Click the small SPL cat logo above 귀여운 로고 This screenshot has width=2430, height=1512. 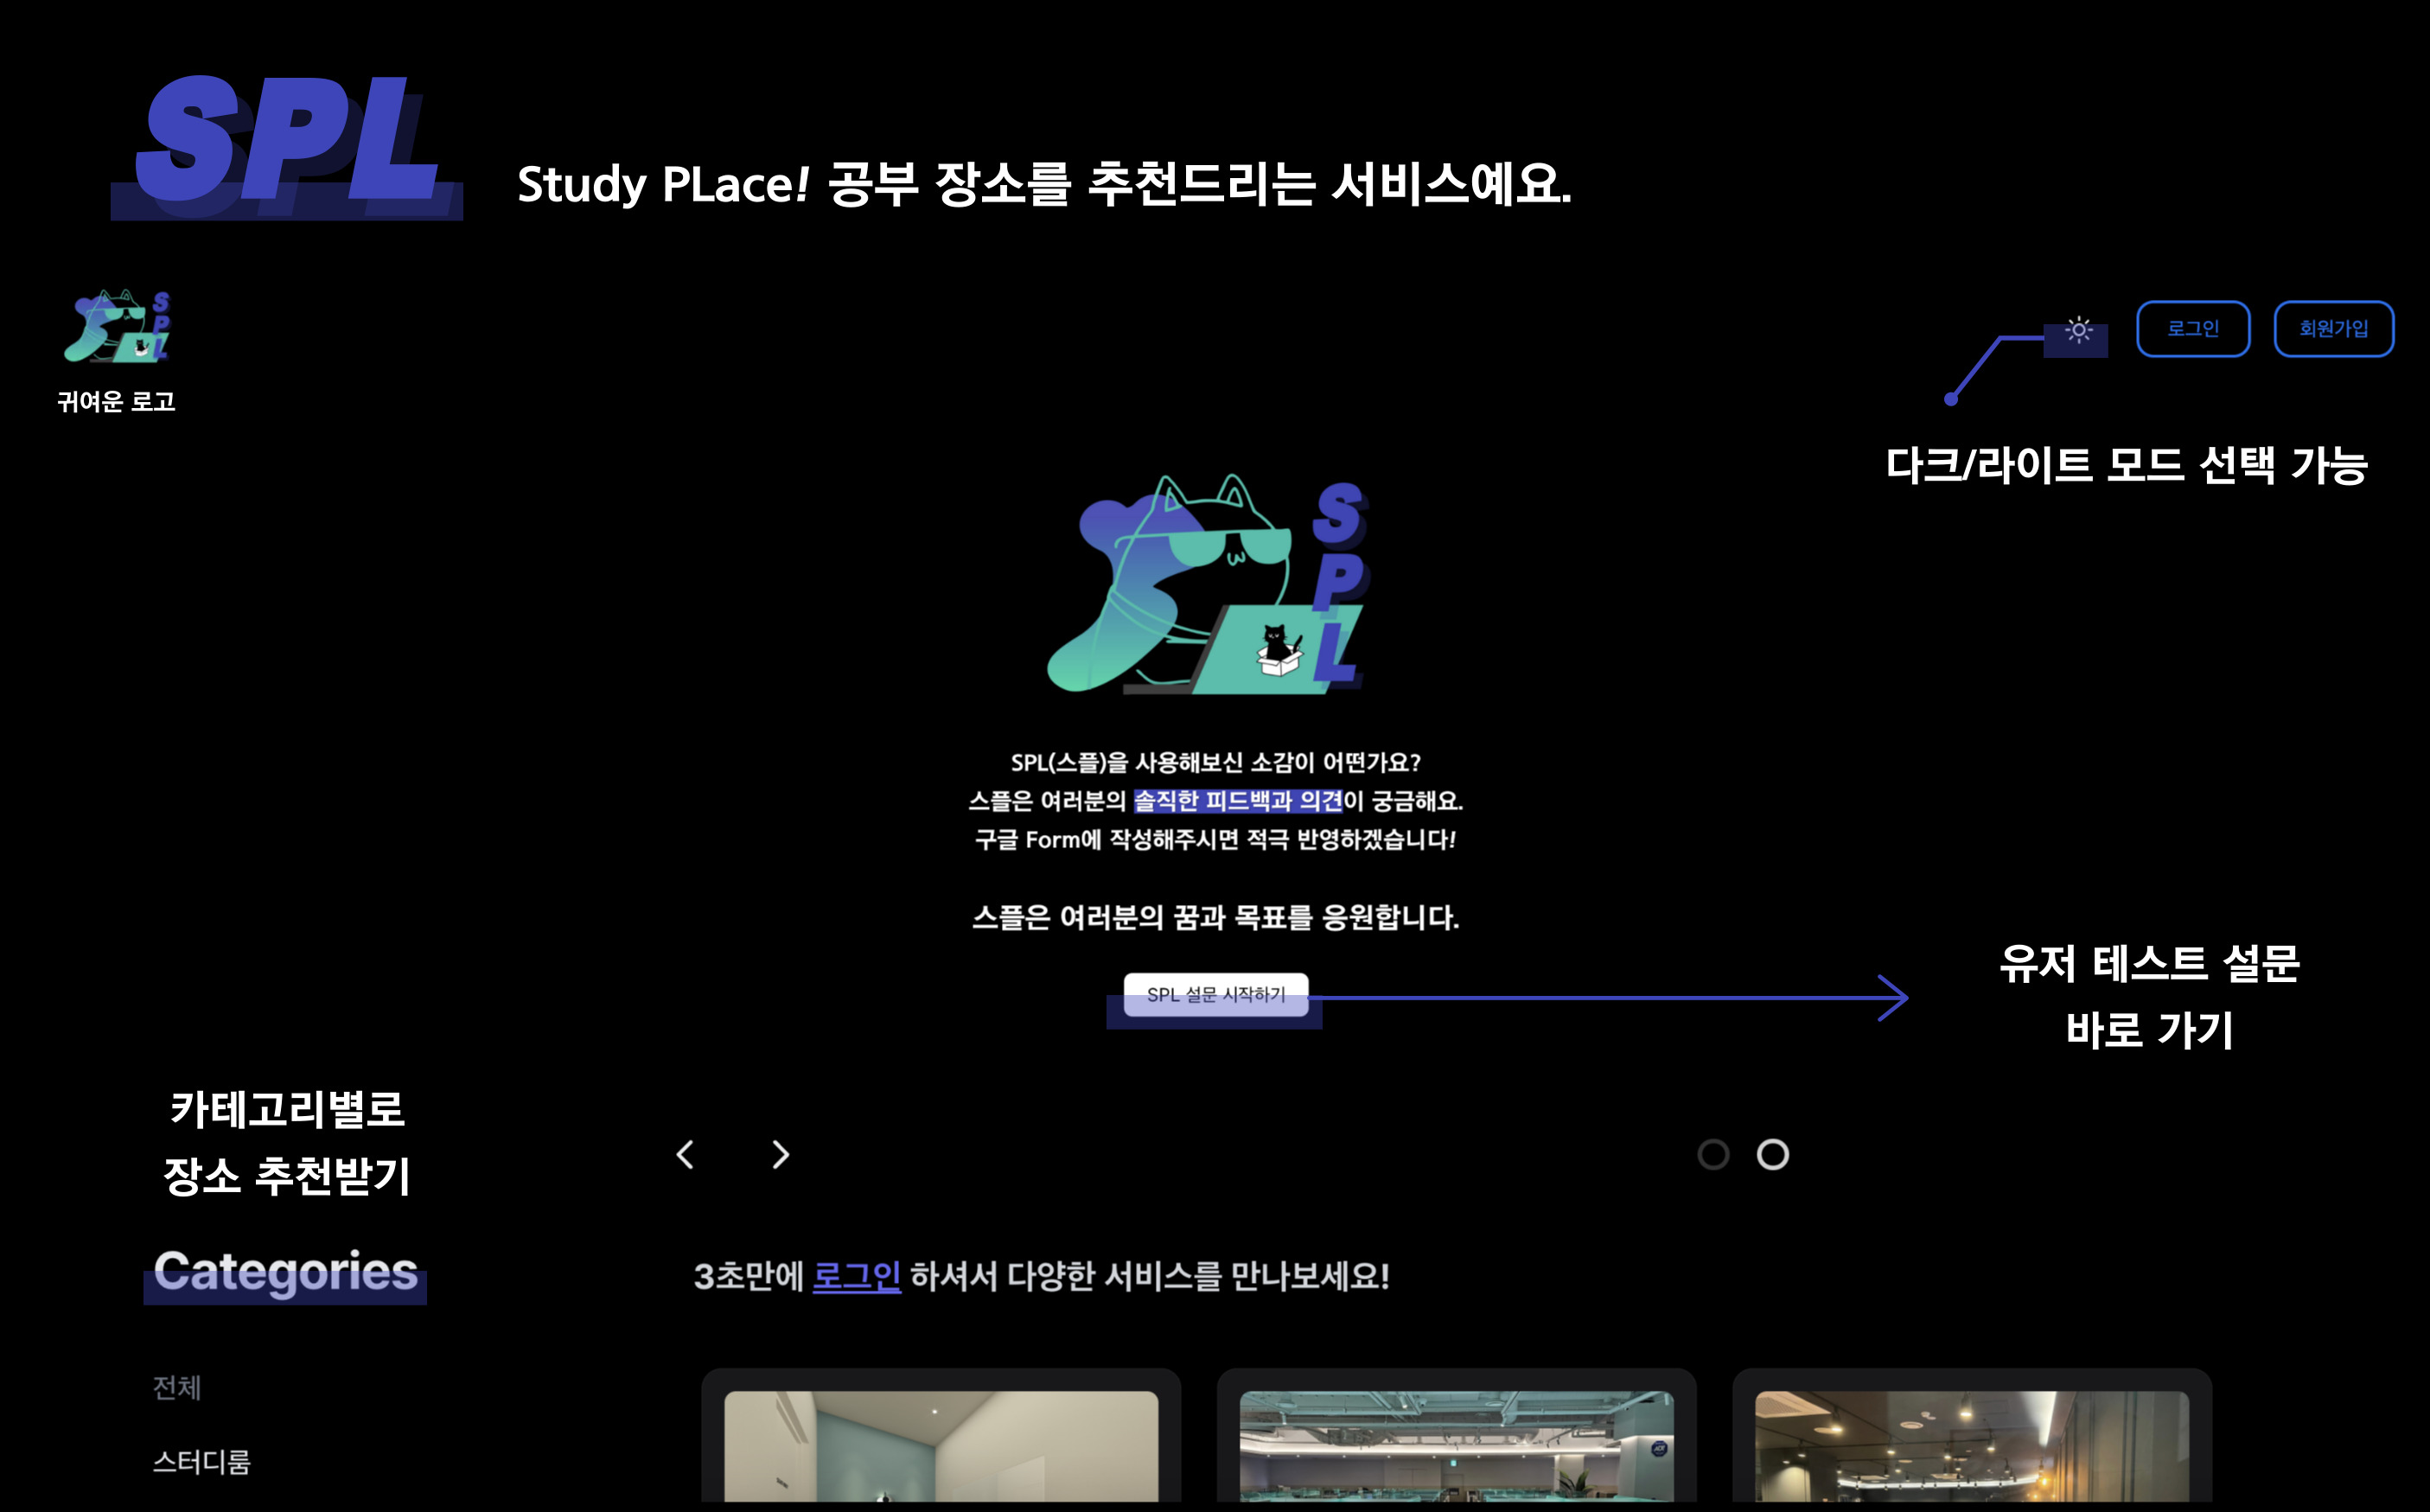tap(117, 326)
